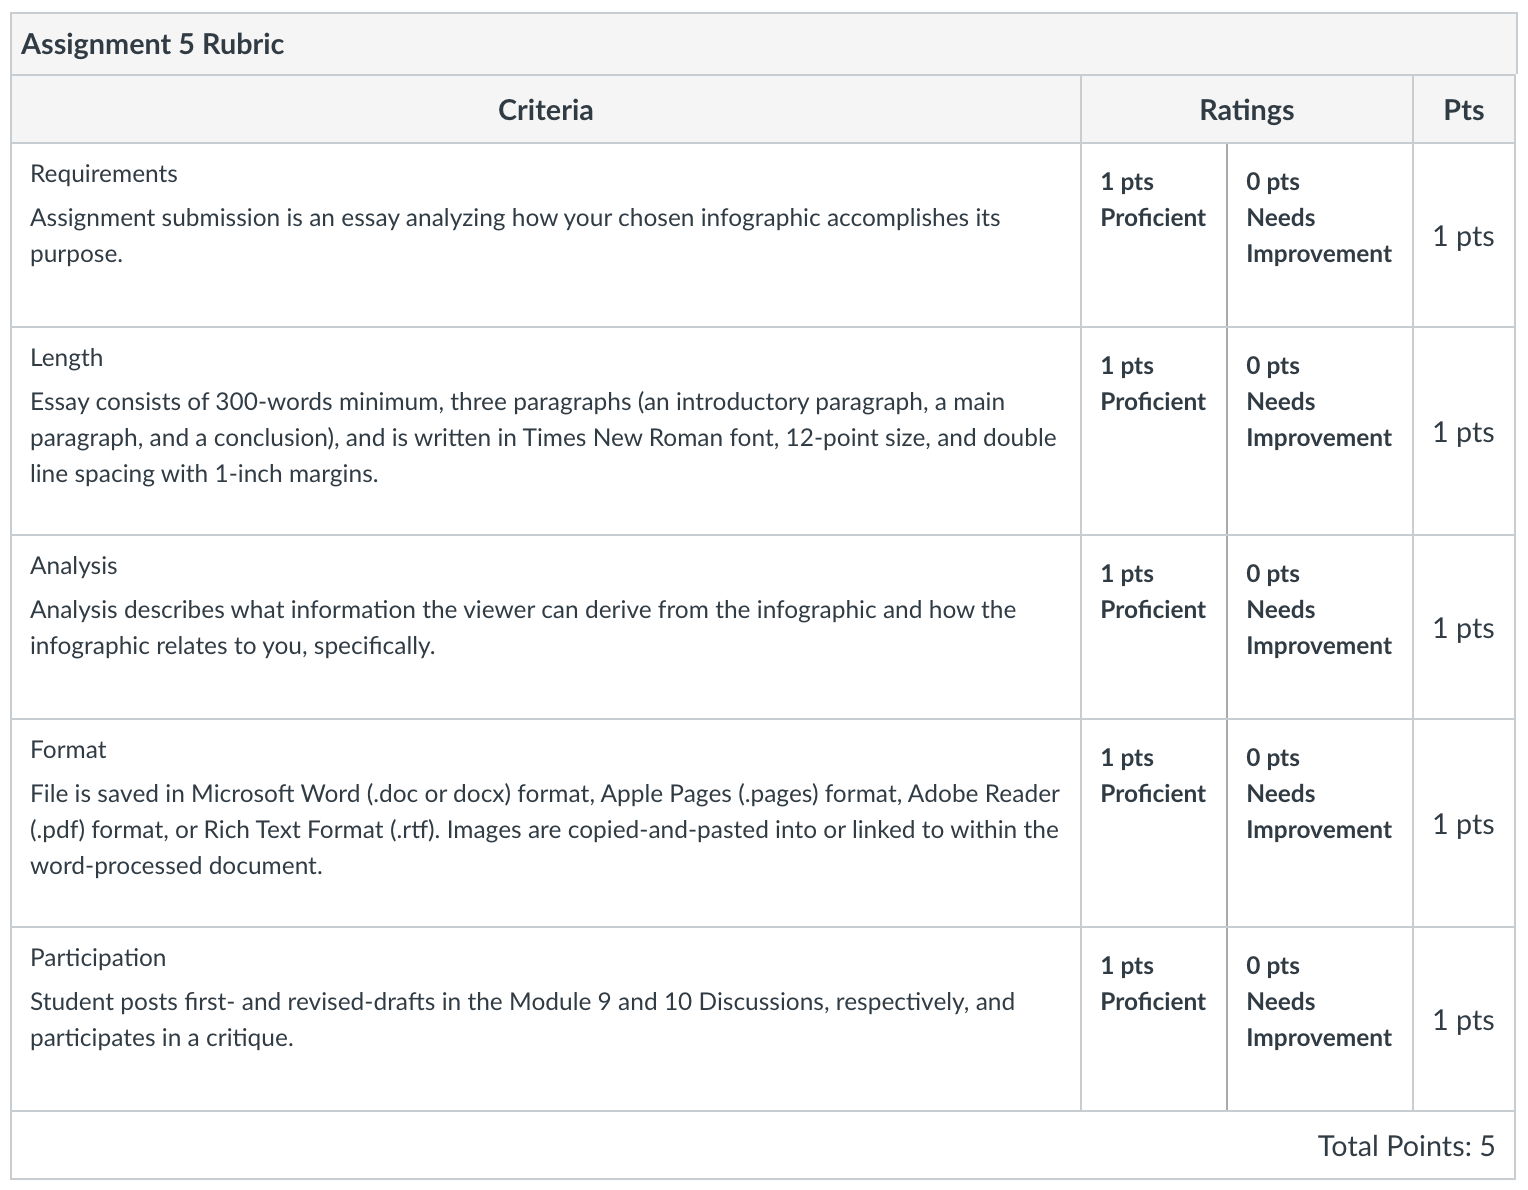This screenshot has height=1190, width=1528.
Task: Pick Needs Improvement for Format row
Action: 1320,823
